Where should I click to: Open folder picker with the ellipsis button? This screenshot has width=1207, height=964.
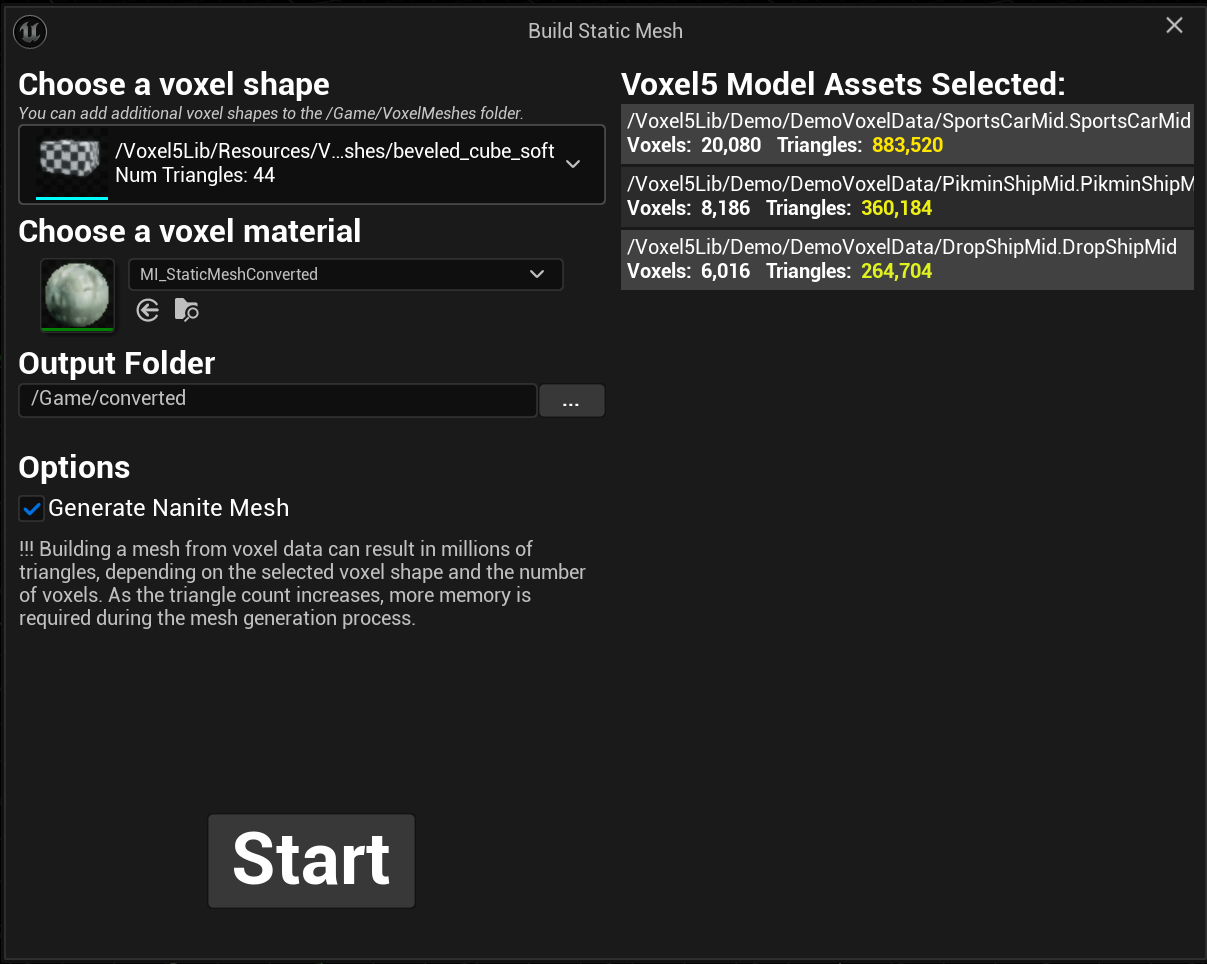click(x=572, y=401)
